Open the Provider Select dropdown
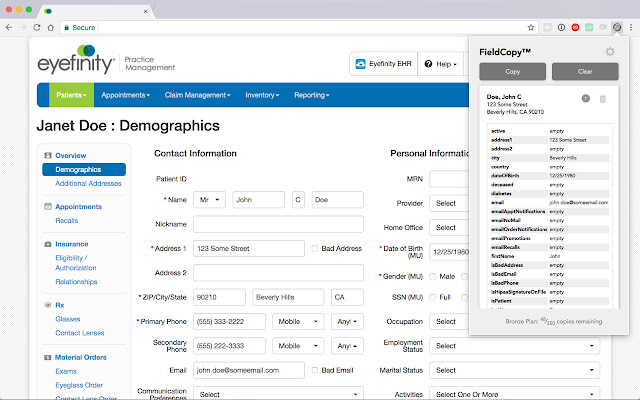 [449, 203]
